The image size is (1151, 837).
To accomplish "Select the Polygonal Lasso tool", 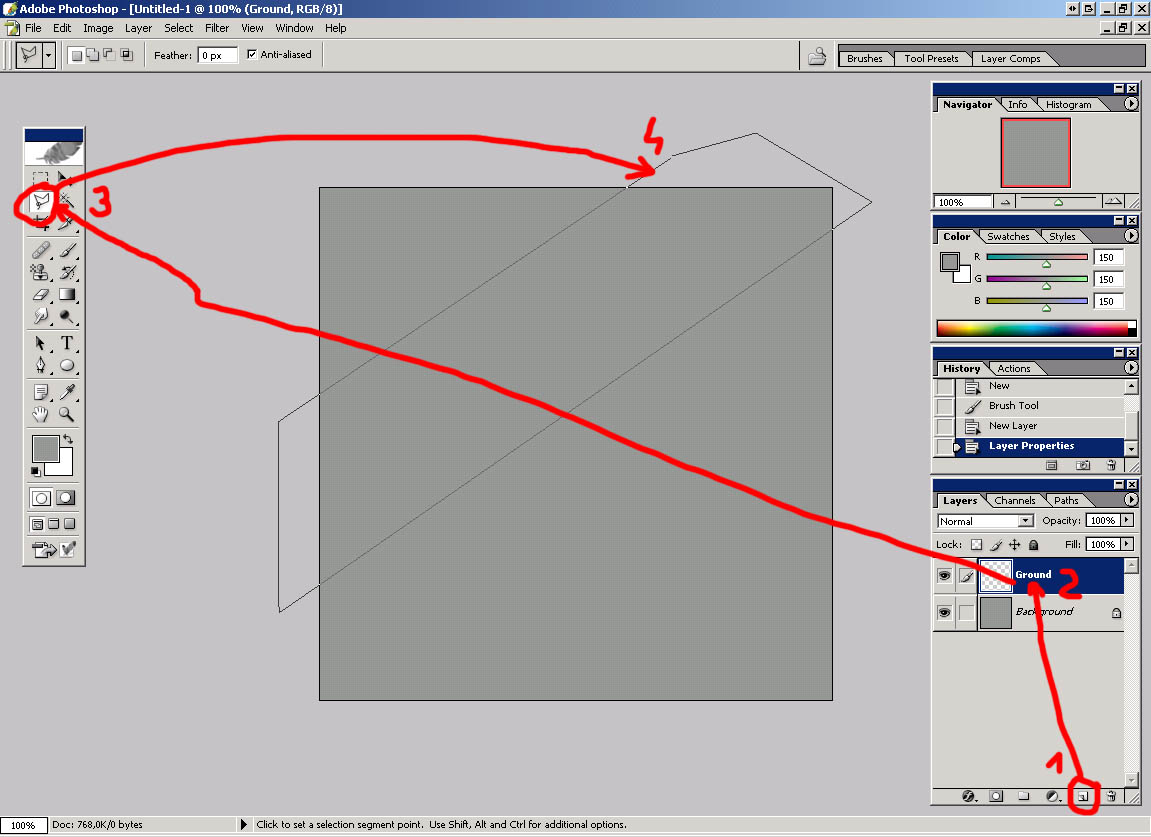I will click(40, 201).
